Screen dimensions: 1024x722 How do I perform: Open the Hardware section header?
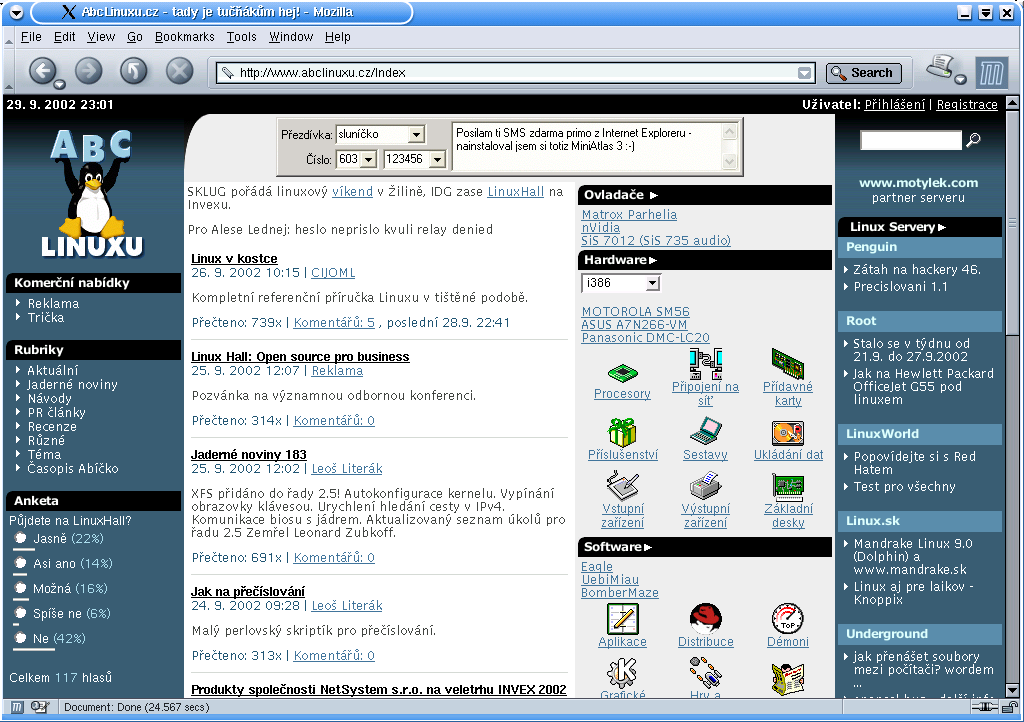point(705,260)
